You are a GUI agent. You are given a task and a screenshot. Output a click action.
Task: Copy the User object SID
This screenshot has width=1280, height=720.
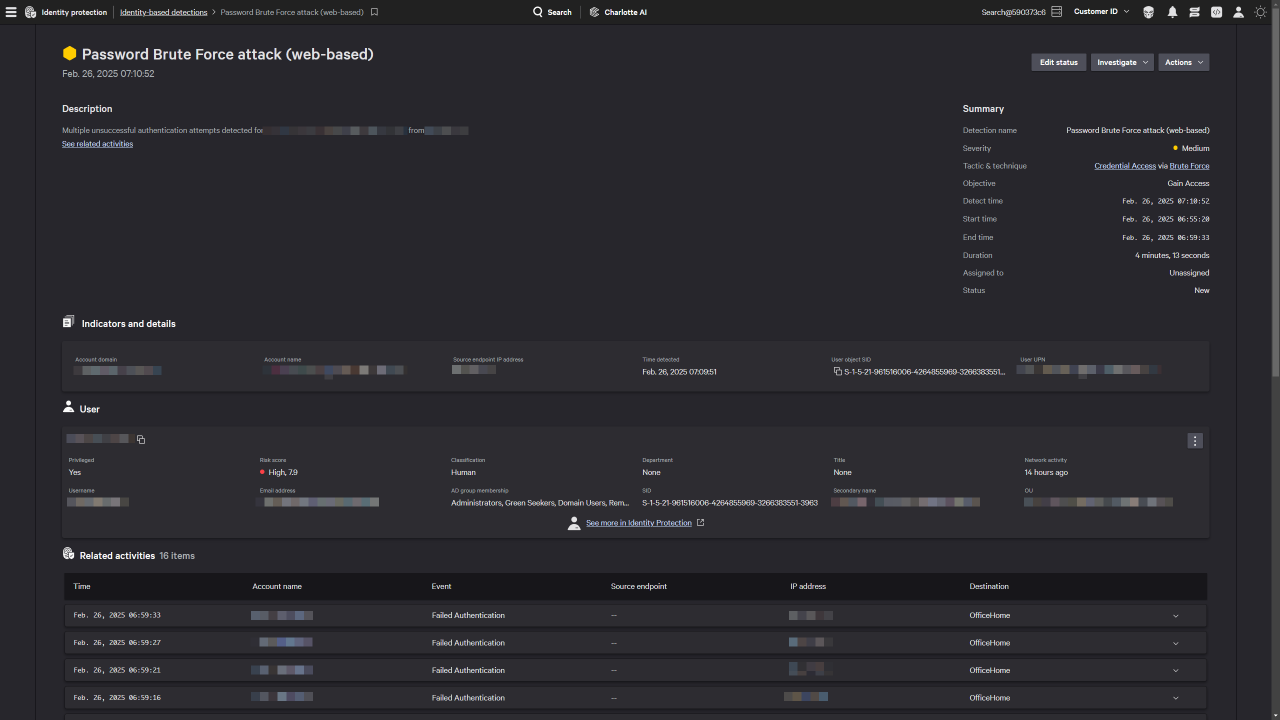pyautogui.click(x=838, y=371)
